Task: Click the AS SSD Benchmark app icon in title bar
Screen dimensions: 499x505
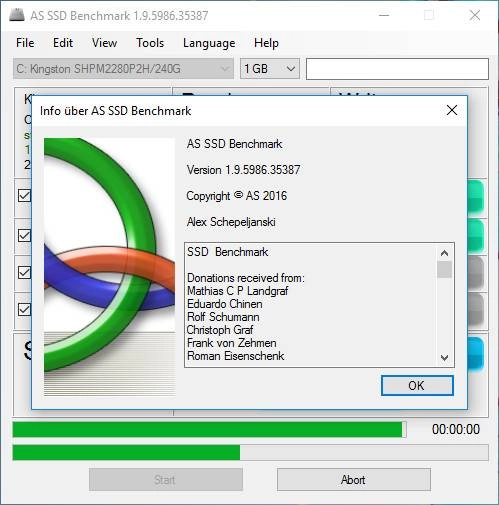Action: [17, 15]
